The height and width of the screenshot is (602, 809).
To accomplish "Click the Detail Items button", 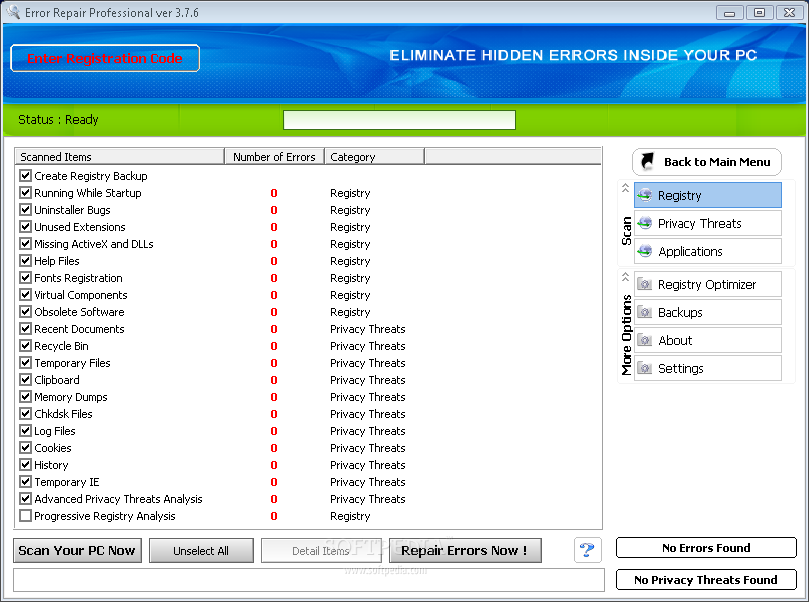I will click(321, 550).
